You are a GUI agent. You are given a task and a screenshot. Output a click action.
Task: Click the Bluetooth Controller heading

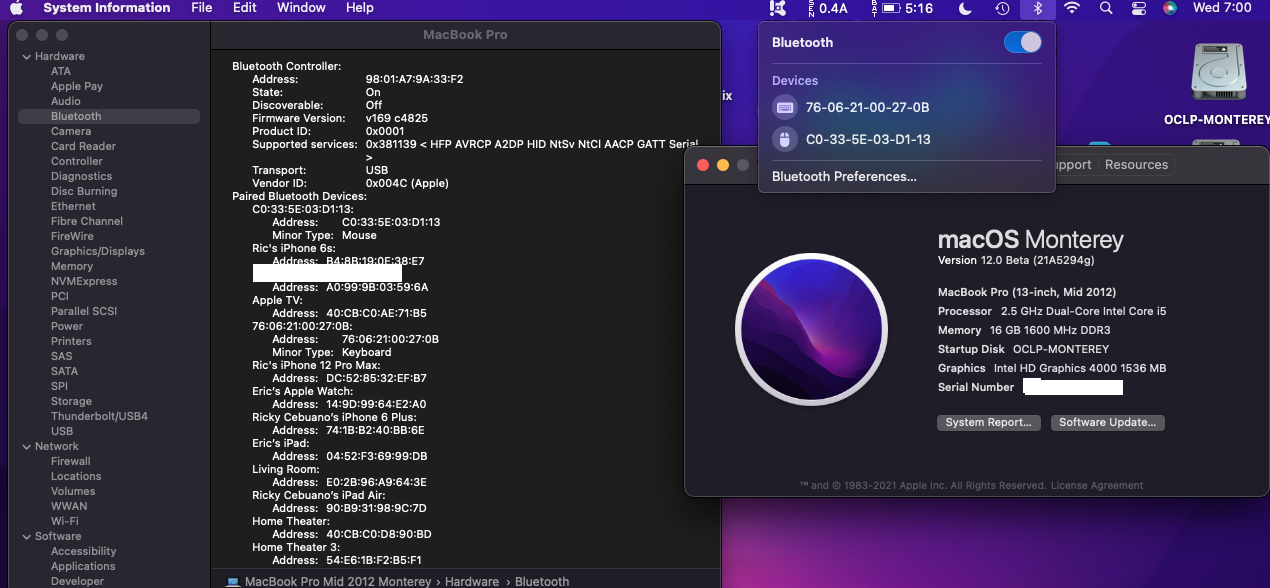point(287,66)
